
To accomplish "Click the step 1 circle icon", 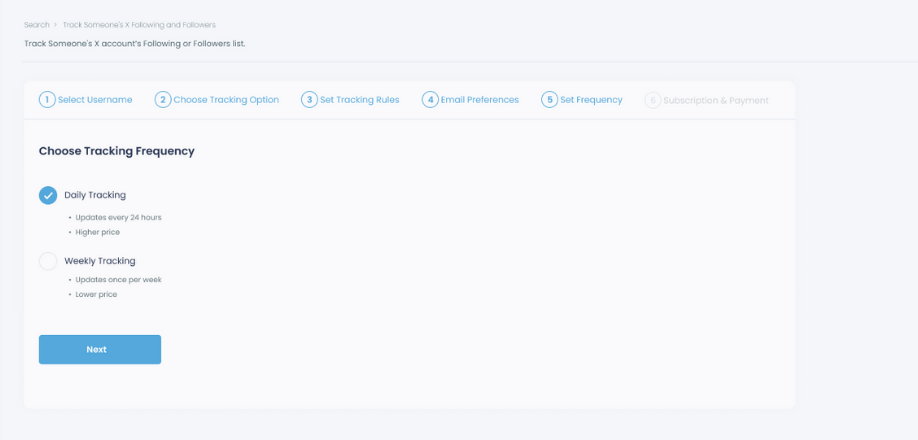I will point(47,100).
